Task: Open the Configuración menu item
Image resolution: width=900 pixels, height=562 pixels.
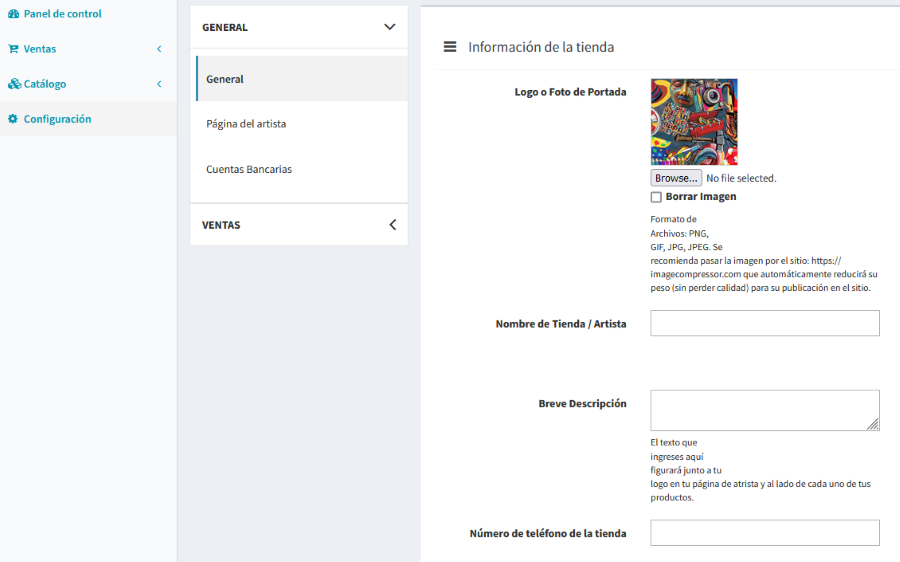Action: click(x=88, y=119)
